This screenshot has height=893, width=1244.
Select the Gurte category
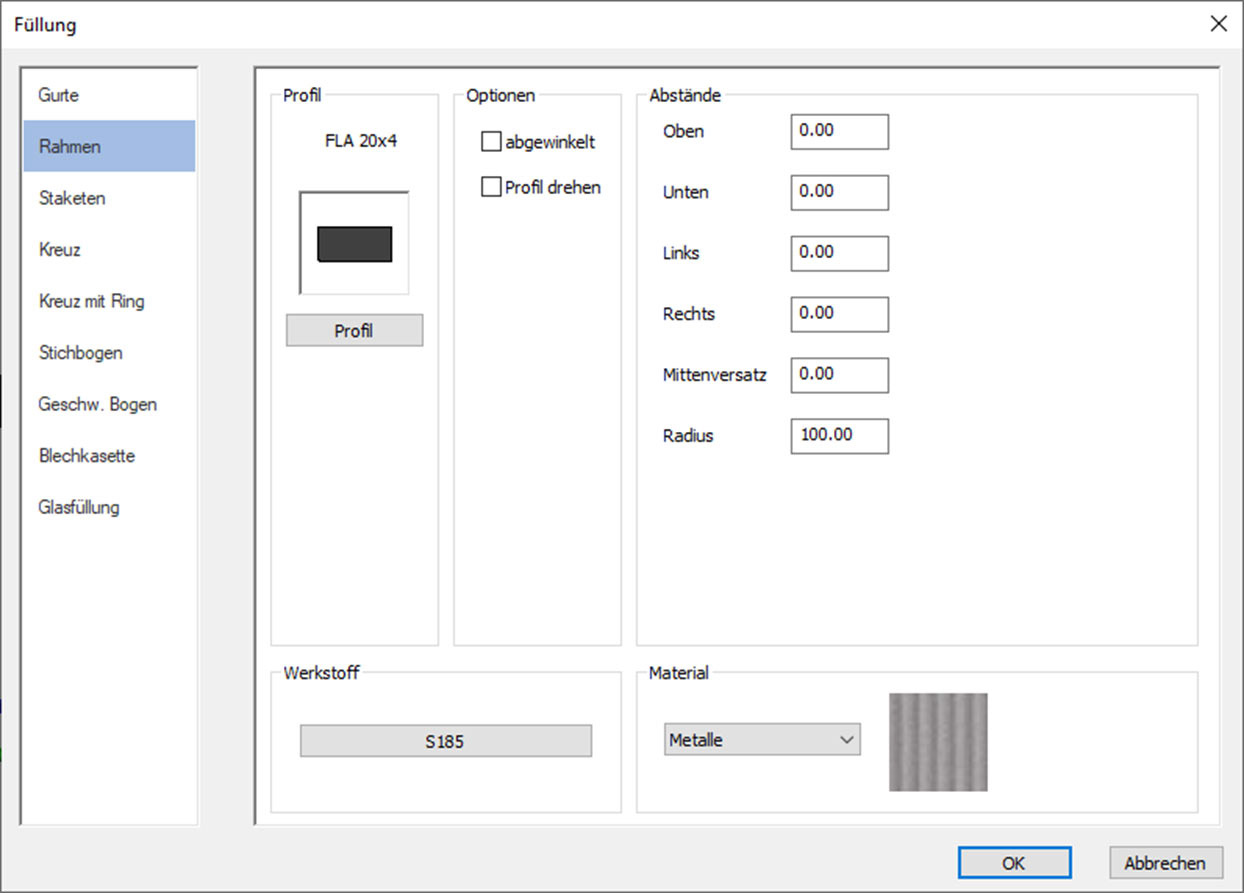109,95
